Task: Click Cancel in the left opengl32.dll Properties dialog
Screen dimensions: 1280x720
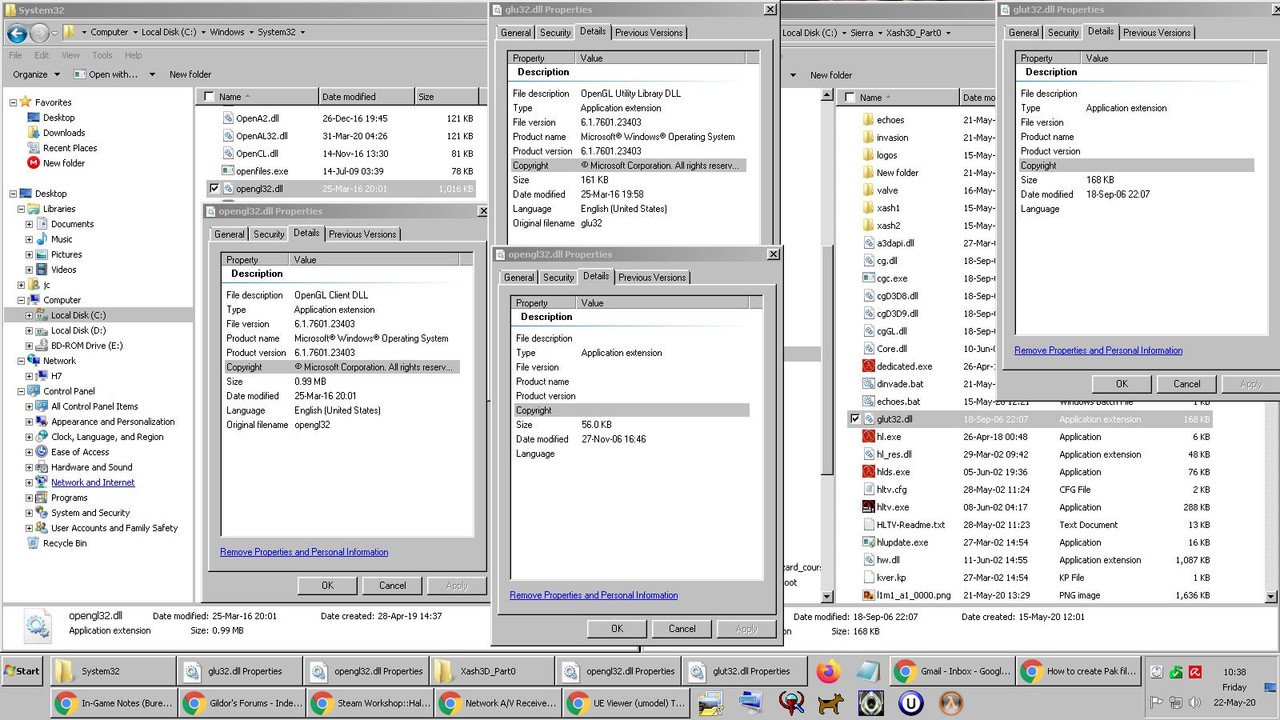Action: (392, 585)
